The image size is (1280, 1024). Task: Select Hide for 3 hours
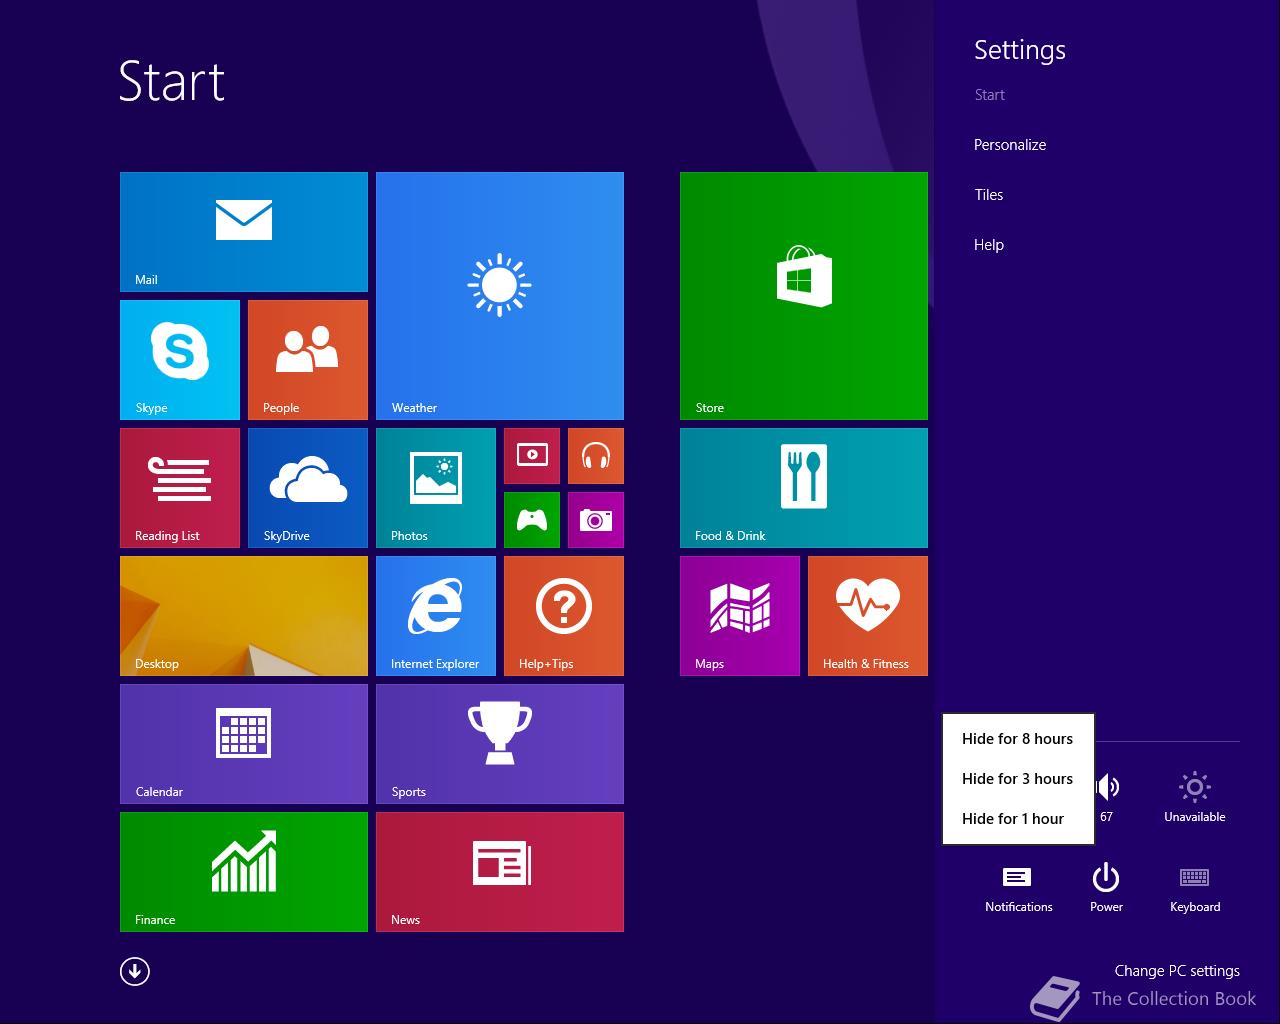[x=1018, y=779]
